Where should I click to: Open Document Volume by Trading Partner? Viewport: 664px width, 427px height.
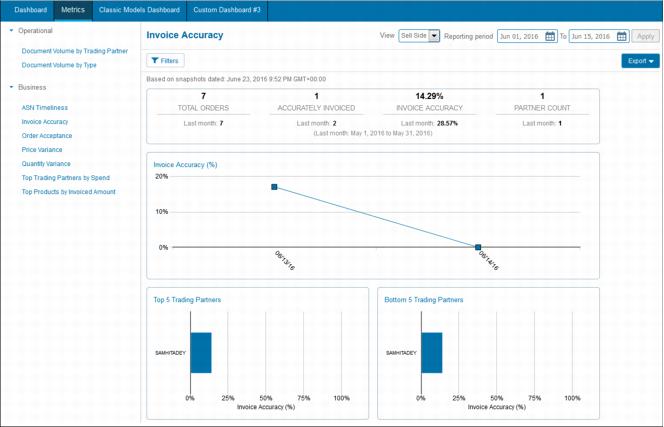75,51
